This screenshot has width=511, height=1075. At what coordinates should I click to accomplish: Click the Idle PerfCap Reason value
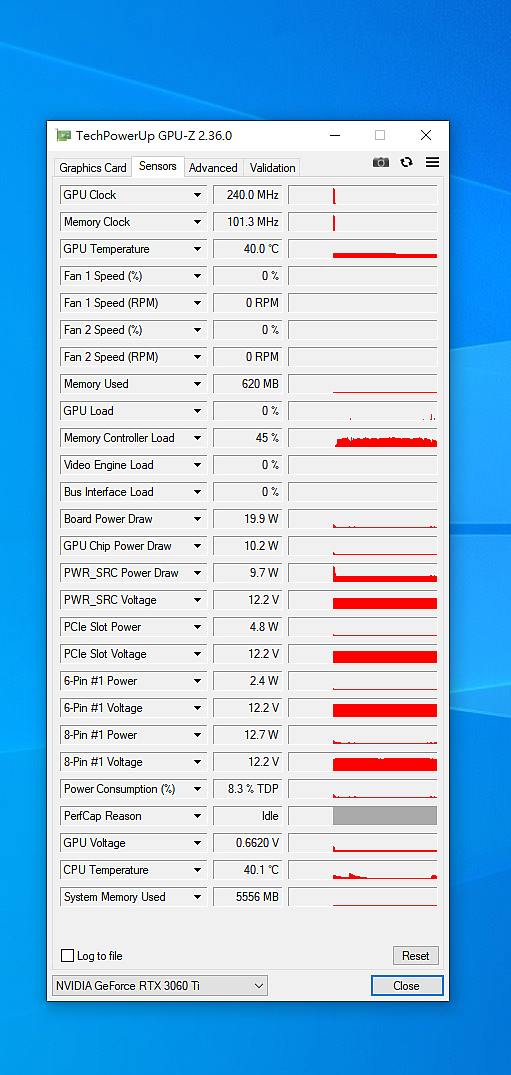pyautogui.click(x=248, y=816)
